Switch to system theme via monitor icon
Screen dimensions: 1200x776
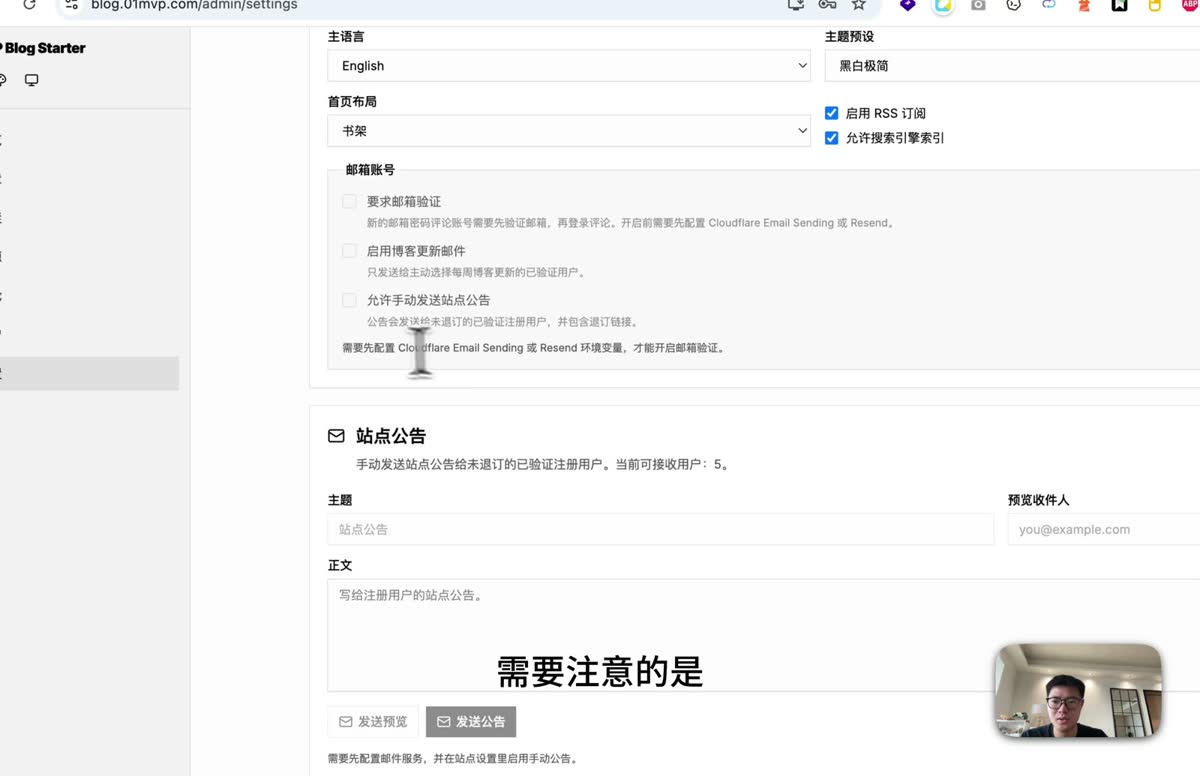click(32, 80)
